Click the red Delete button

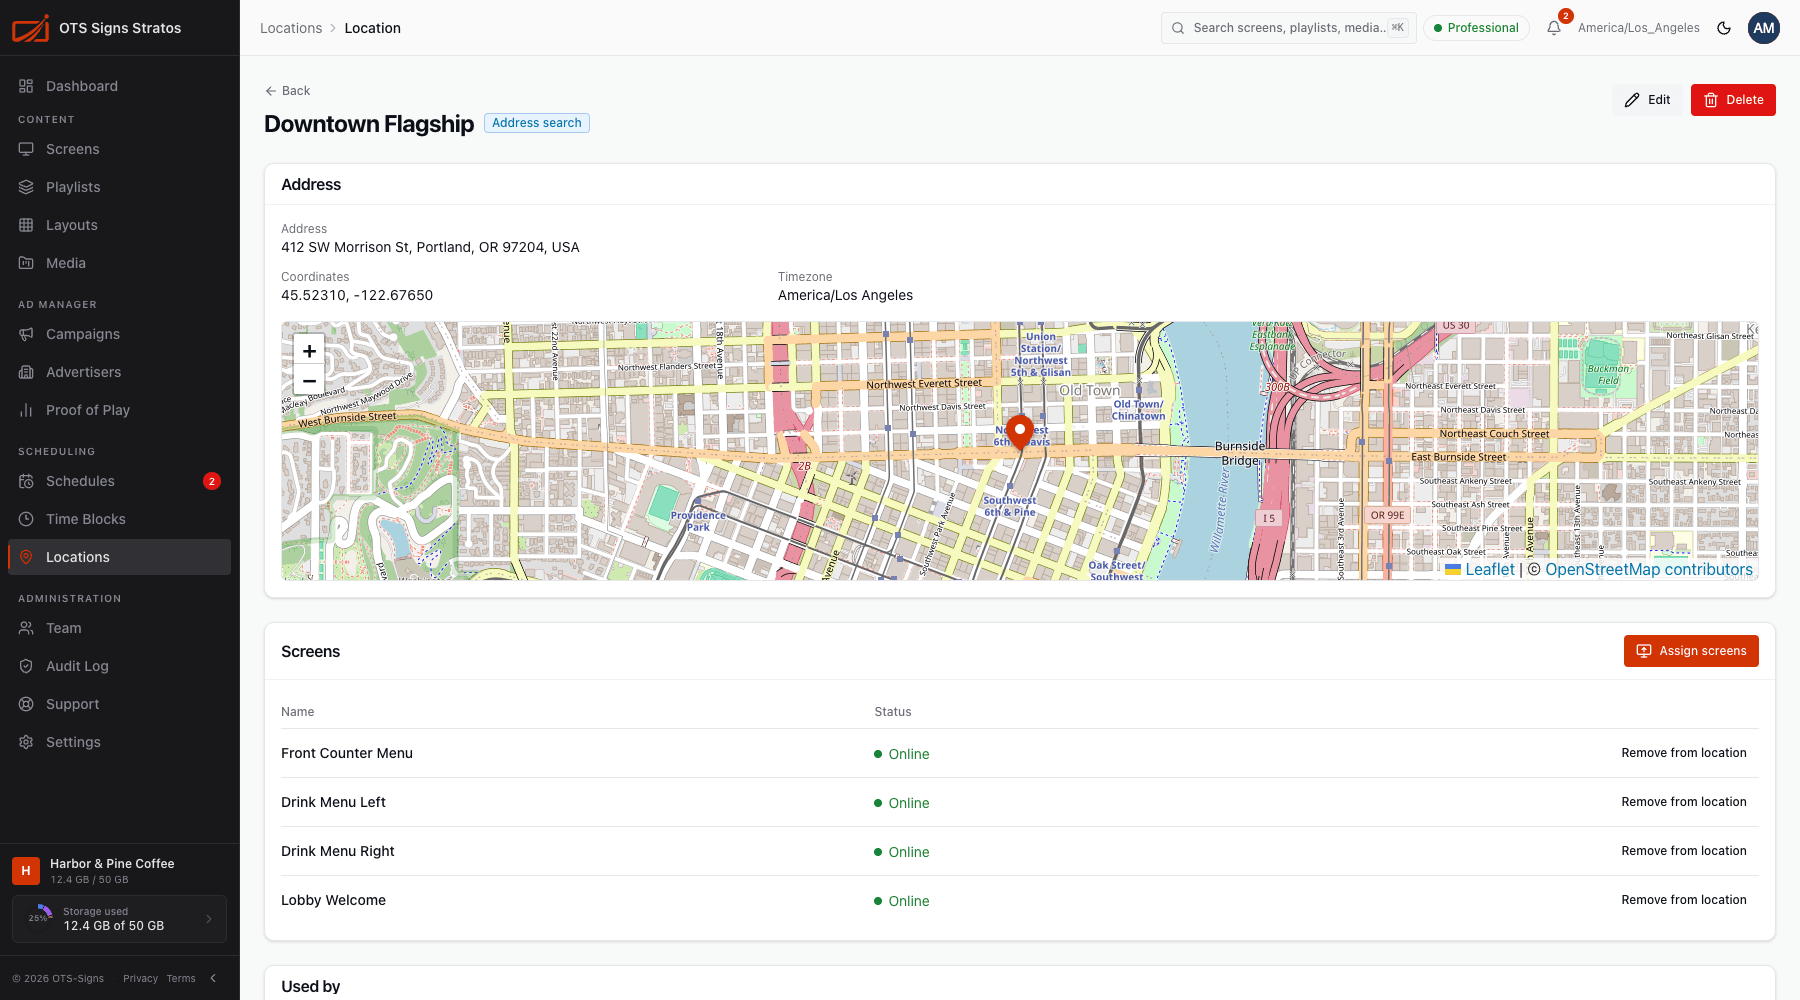pos(1733,100)
